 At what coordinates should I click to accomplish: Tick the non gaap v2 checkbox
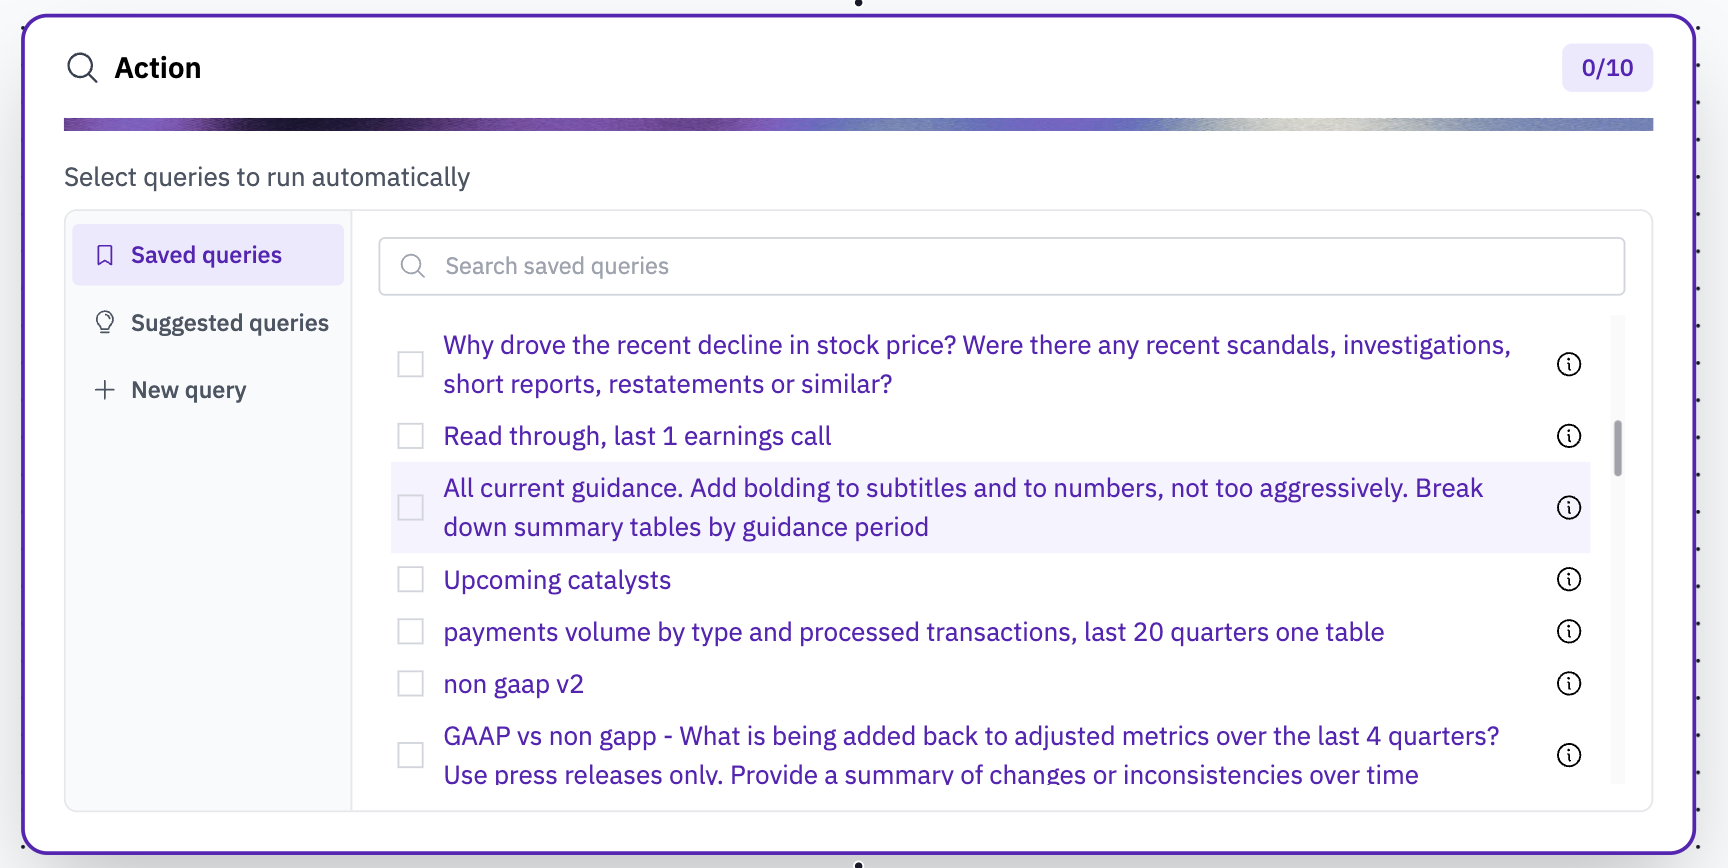411,684
